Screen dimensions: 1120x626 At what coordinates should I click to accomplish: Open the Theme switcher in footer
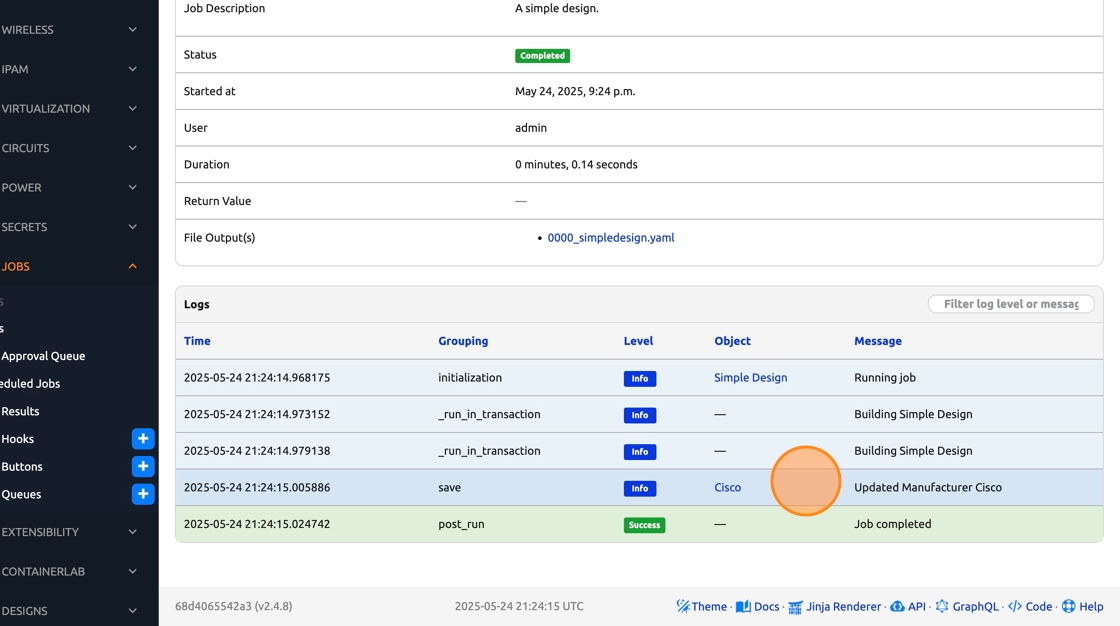701,606
